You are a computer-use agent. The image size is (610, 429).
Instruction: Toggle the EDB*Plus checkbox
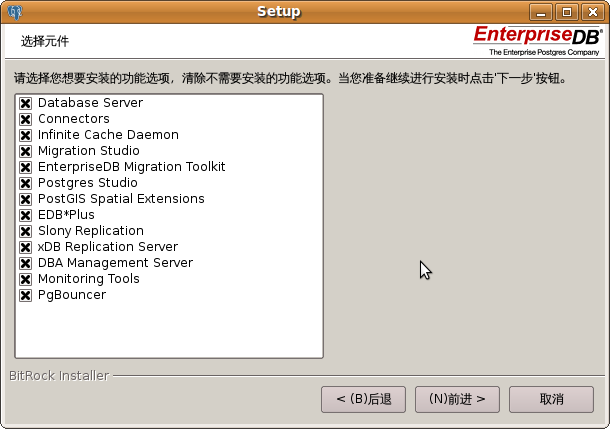coord(25,215)
